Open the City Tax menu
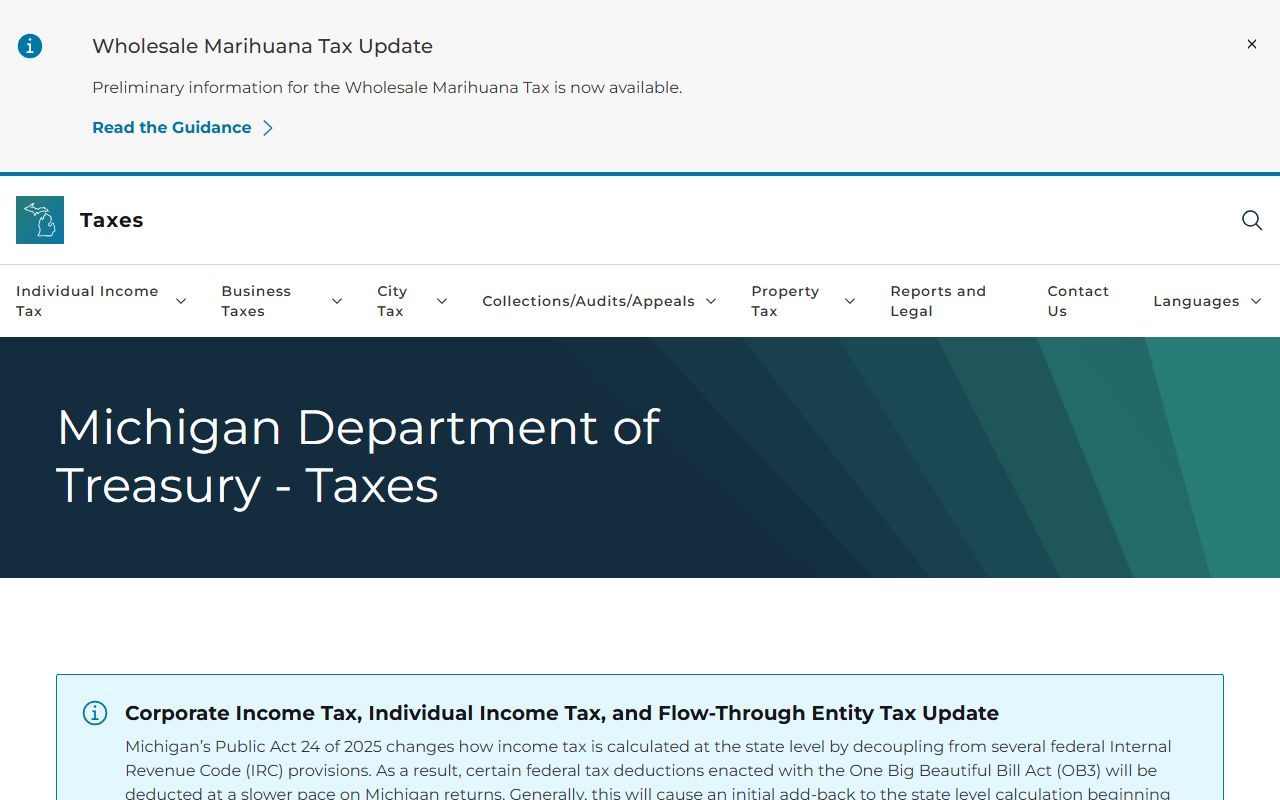The width and height of the screenshot is (1280, 800). pos(392,301)
